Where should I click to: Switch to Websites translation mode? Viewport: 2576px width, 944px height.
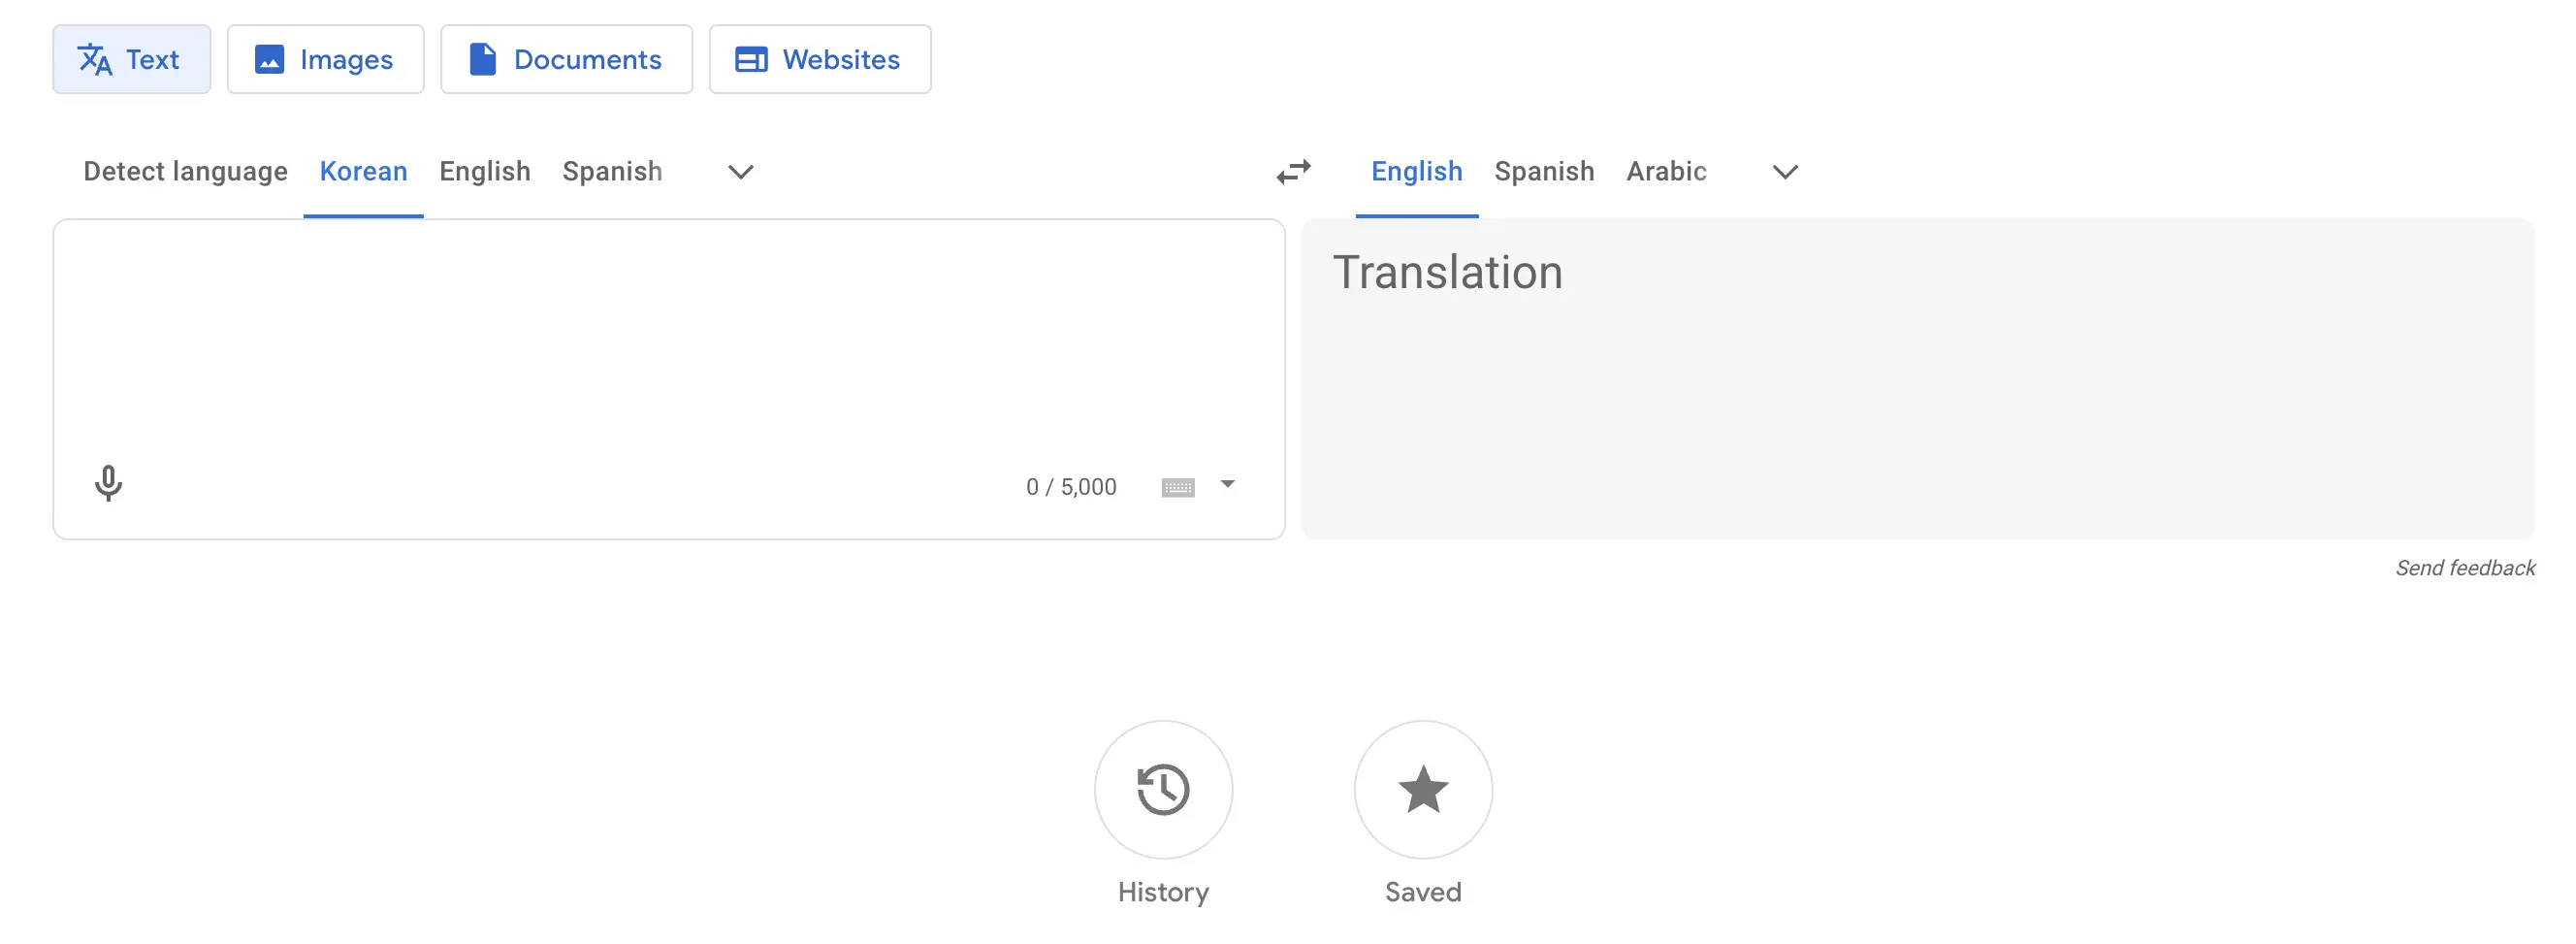(x=819, y=60)
